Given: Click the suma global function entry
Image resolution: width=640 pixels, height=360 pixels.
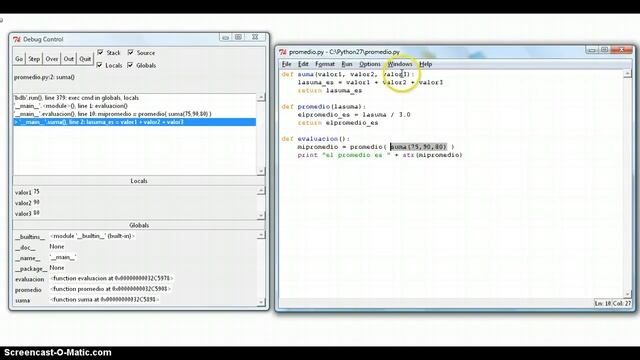Looking at the screenshot, I should (x=87, y=300).
